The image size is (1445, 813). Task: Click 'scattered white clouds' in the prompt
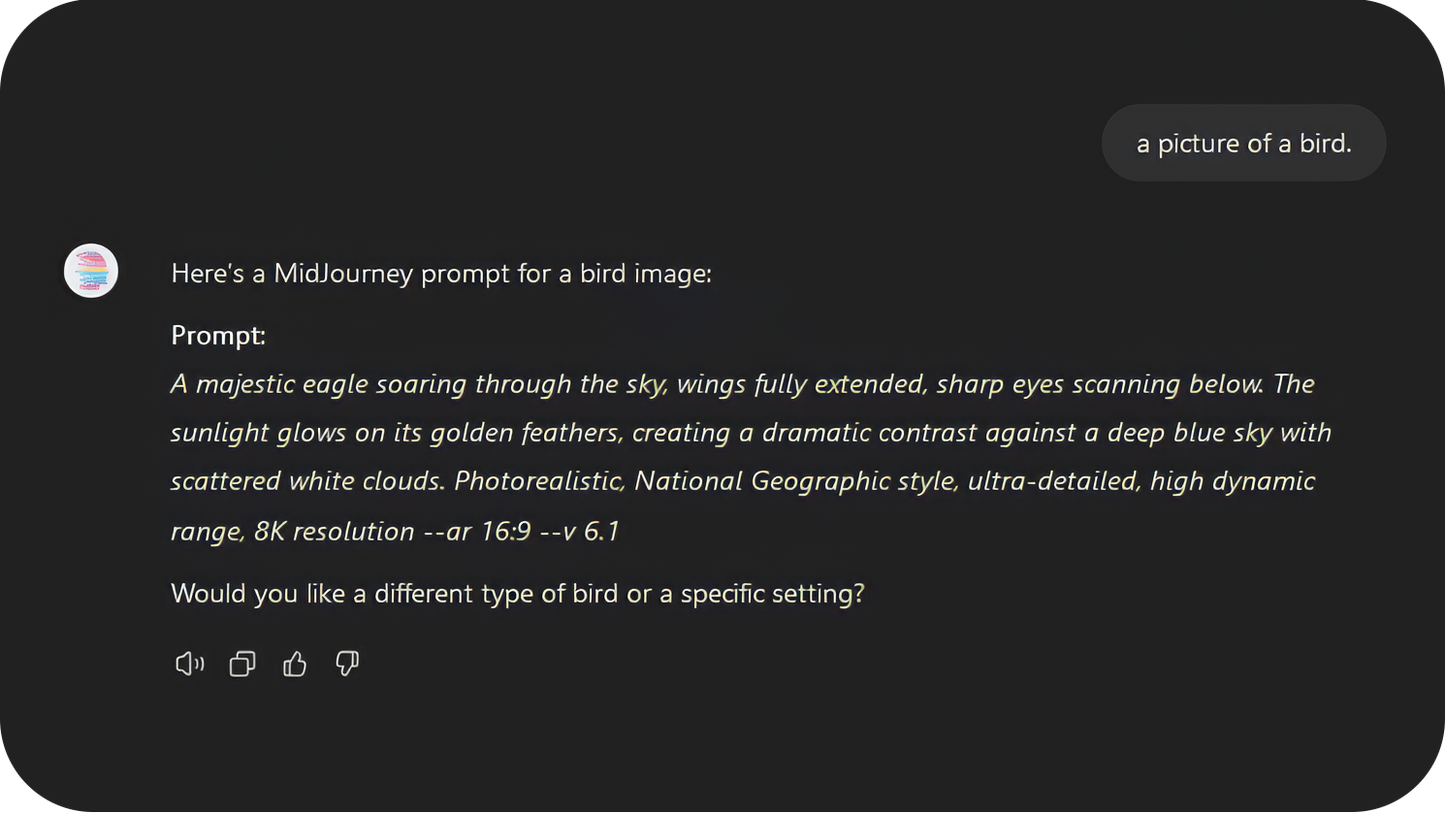(x=307, y=482)
